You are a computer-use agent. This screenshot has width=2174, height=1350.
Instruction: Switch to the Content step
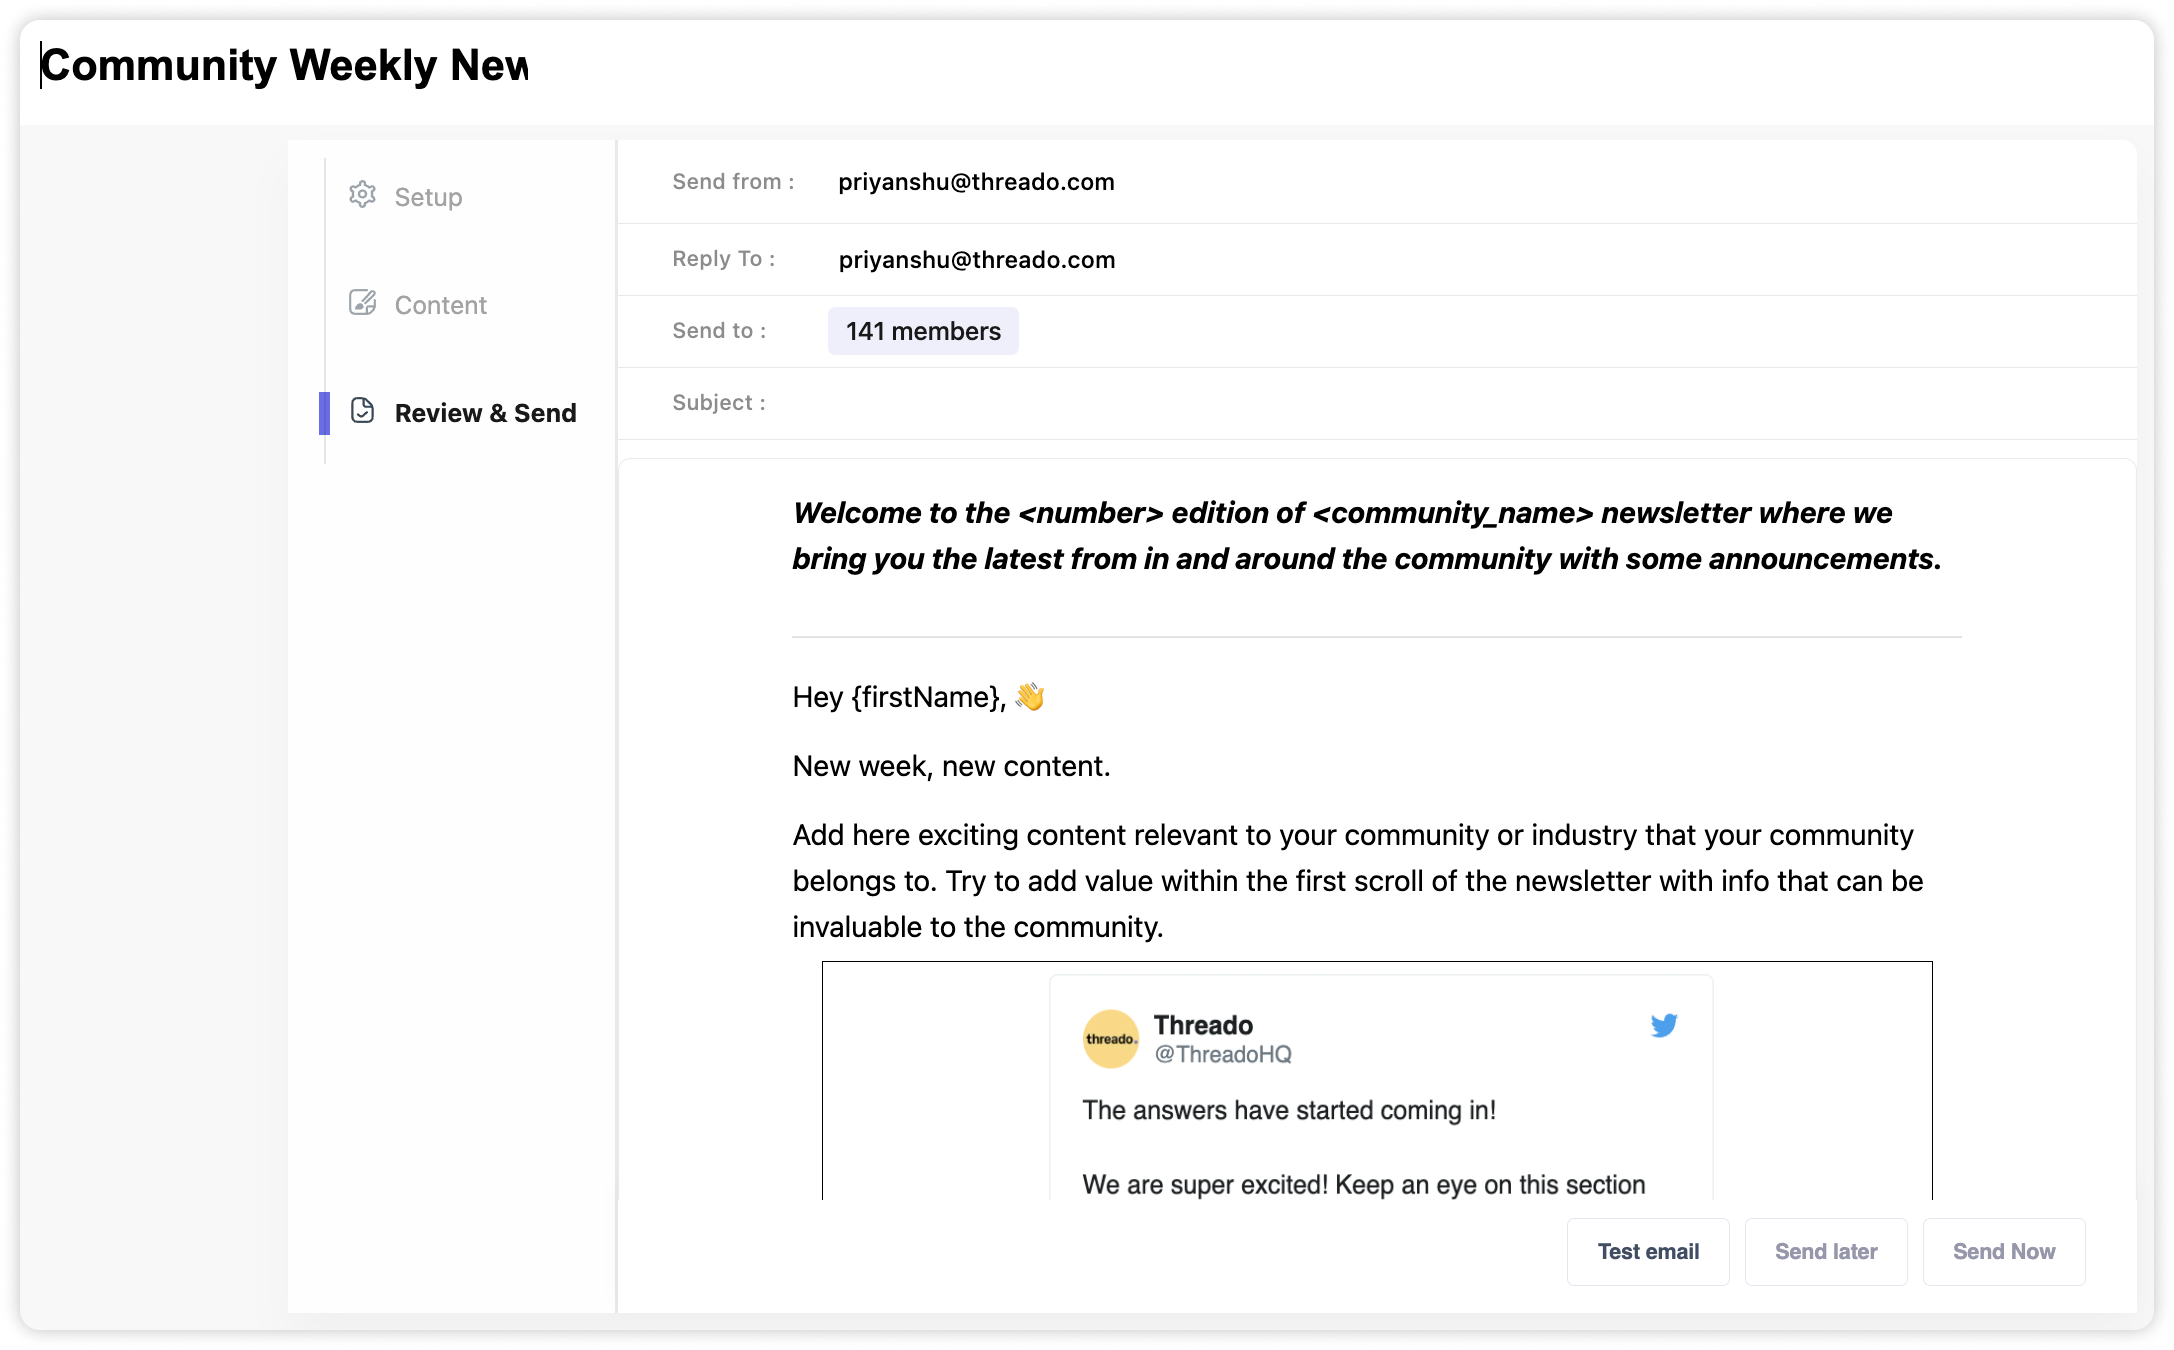point(440,305)
